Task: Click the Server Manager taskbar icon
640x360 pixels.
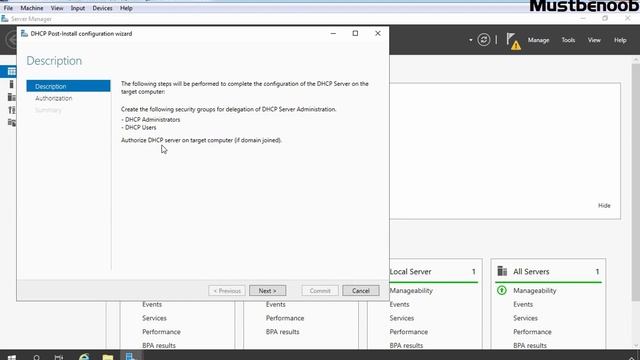Action: tap(131, 356)
